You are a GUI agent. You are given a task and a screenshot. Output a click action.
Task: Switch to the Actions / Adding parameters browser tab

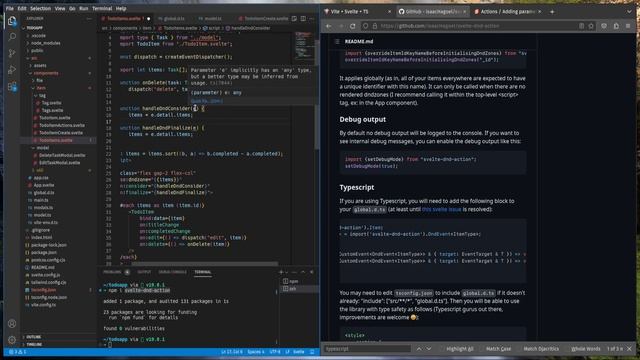[x=508, y=11]
